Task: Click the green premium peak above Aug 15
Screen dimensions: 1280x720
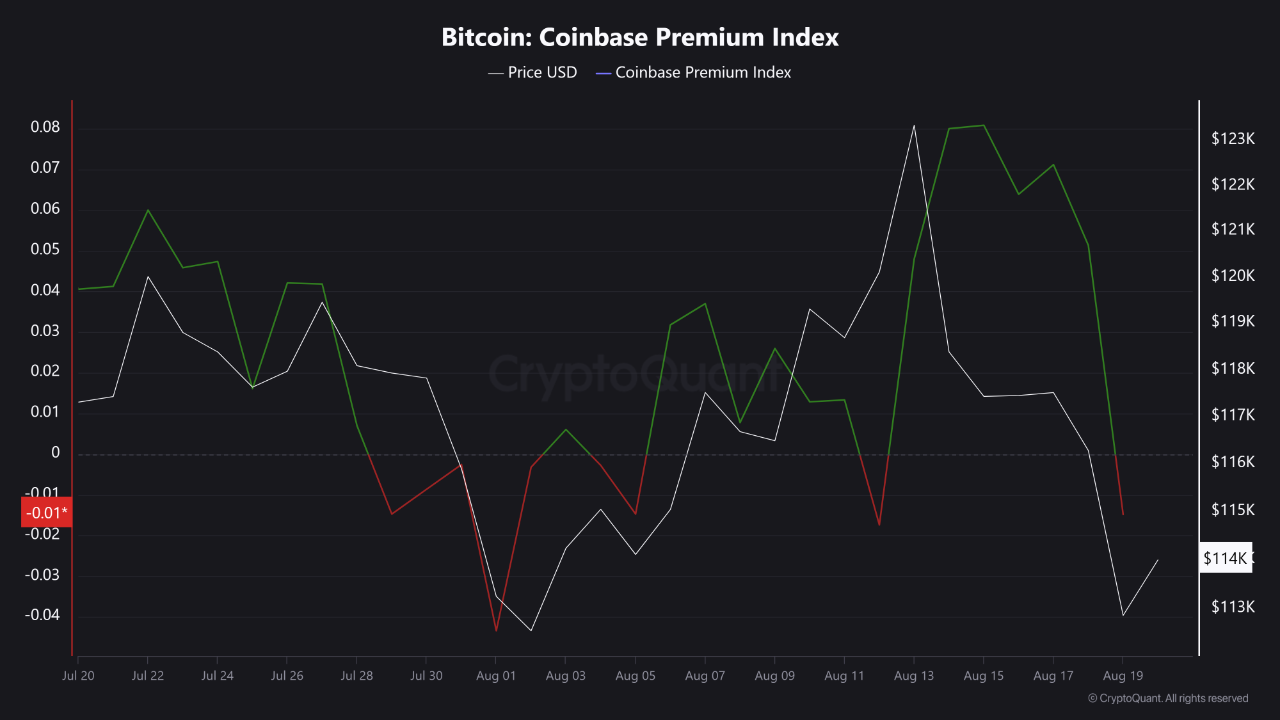Action: 984,126
